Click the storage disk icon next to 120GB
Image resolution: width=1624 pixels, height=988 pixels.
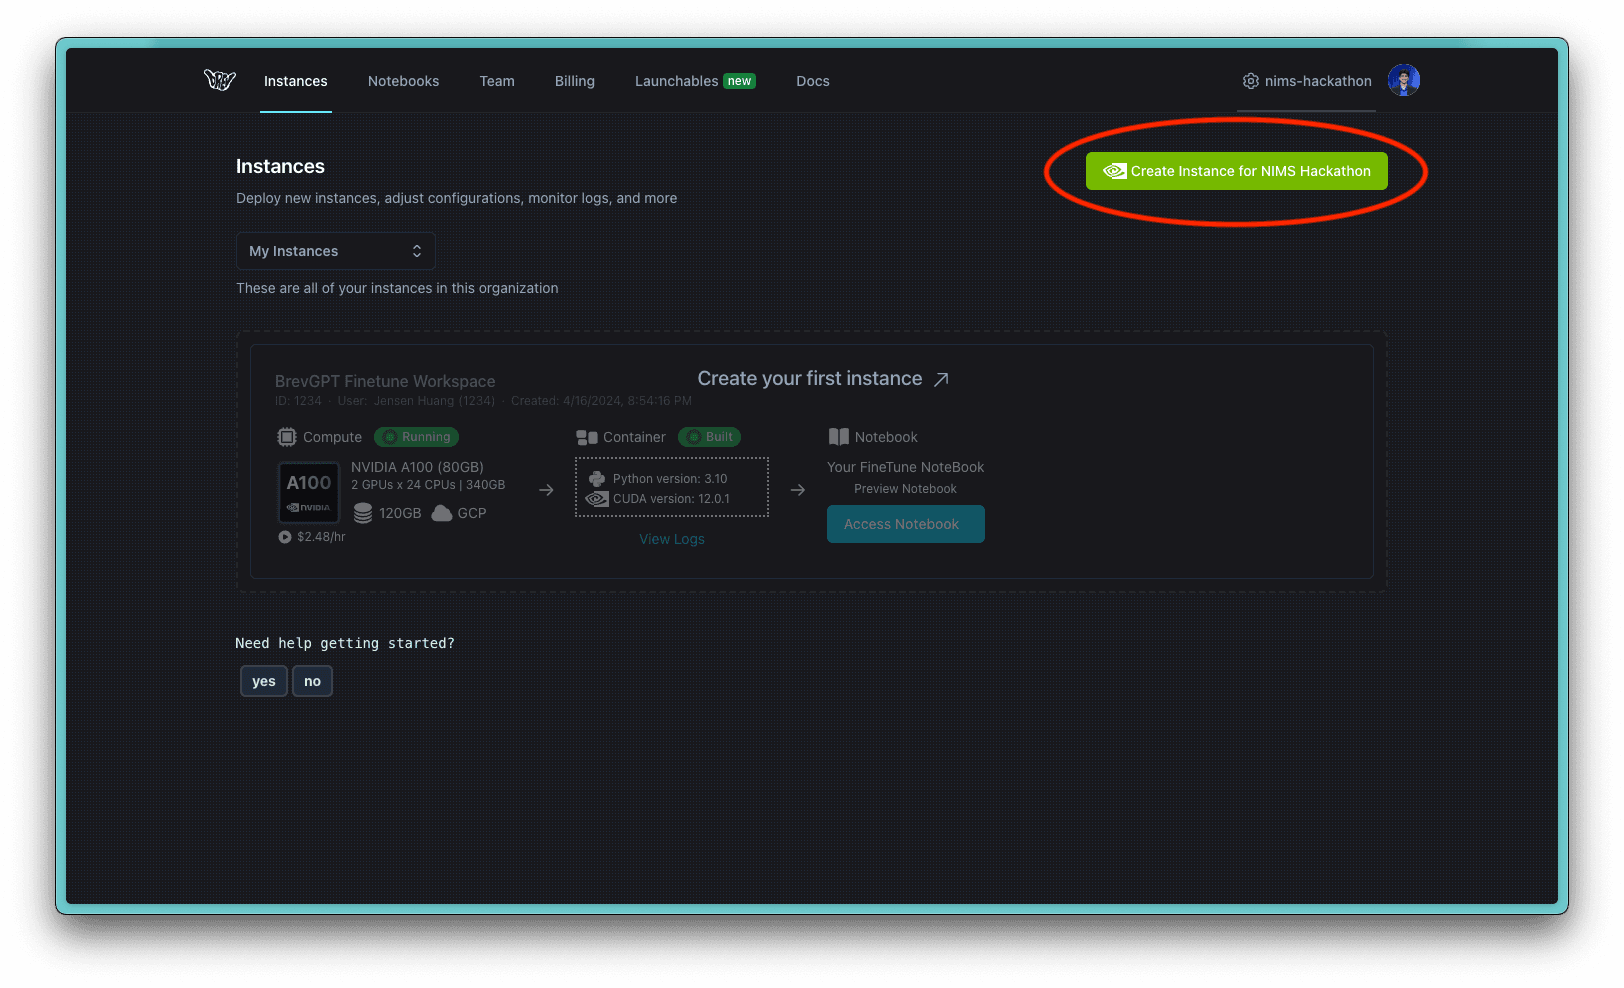click(x=363, y=513)
